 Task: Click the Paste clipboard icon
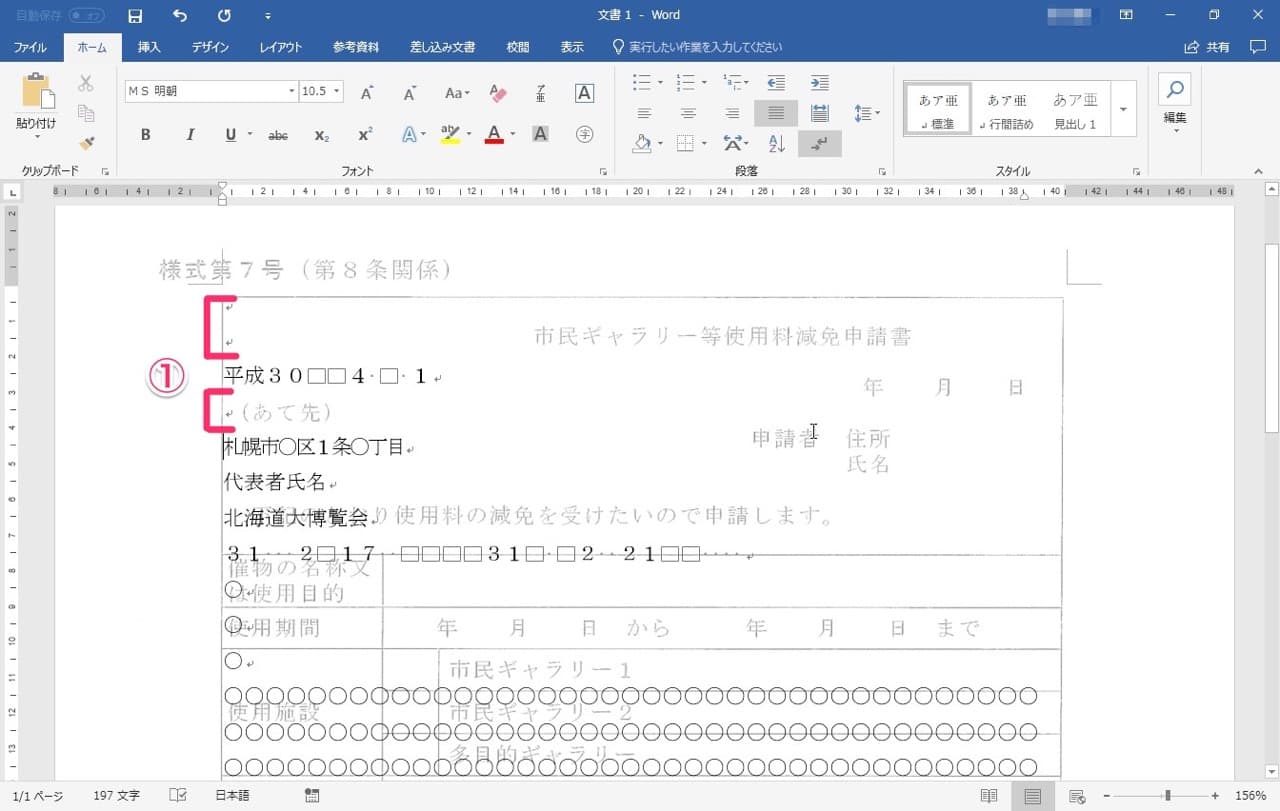(37, 92)
